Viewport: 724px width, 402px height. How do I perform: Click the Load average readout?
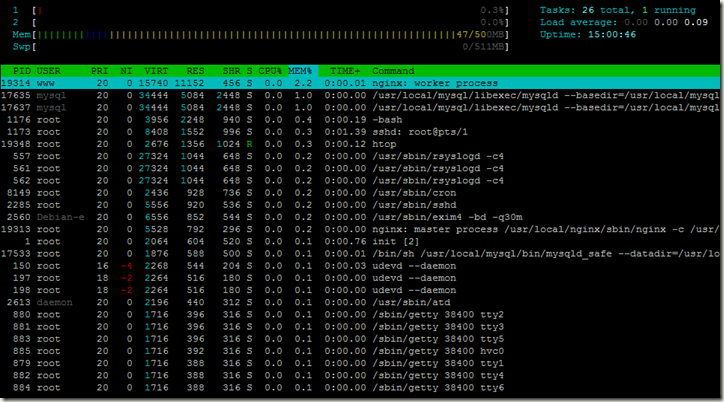(x=624, y=22)
